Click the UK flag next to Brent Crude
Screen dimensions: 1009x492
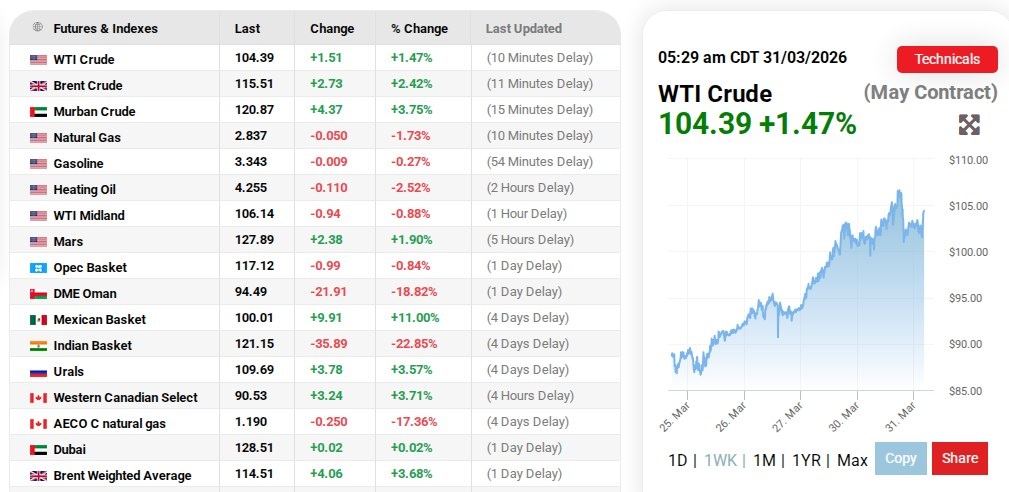pyautogui.click(x=38, y=85)
